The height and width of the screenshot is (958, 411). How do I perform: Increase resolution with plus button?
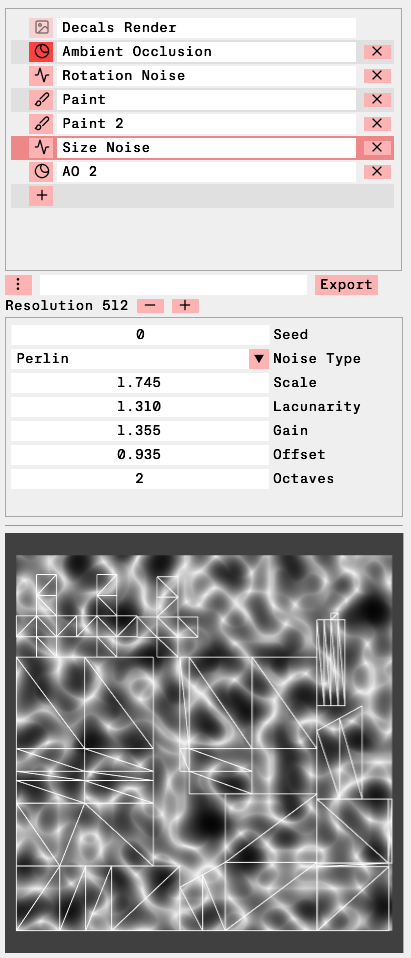click(185, 305)
